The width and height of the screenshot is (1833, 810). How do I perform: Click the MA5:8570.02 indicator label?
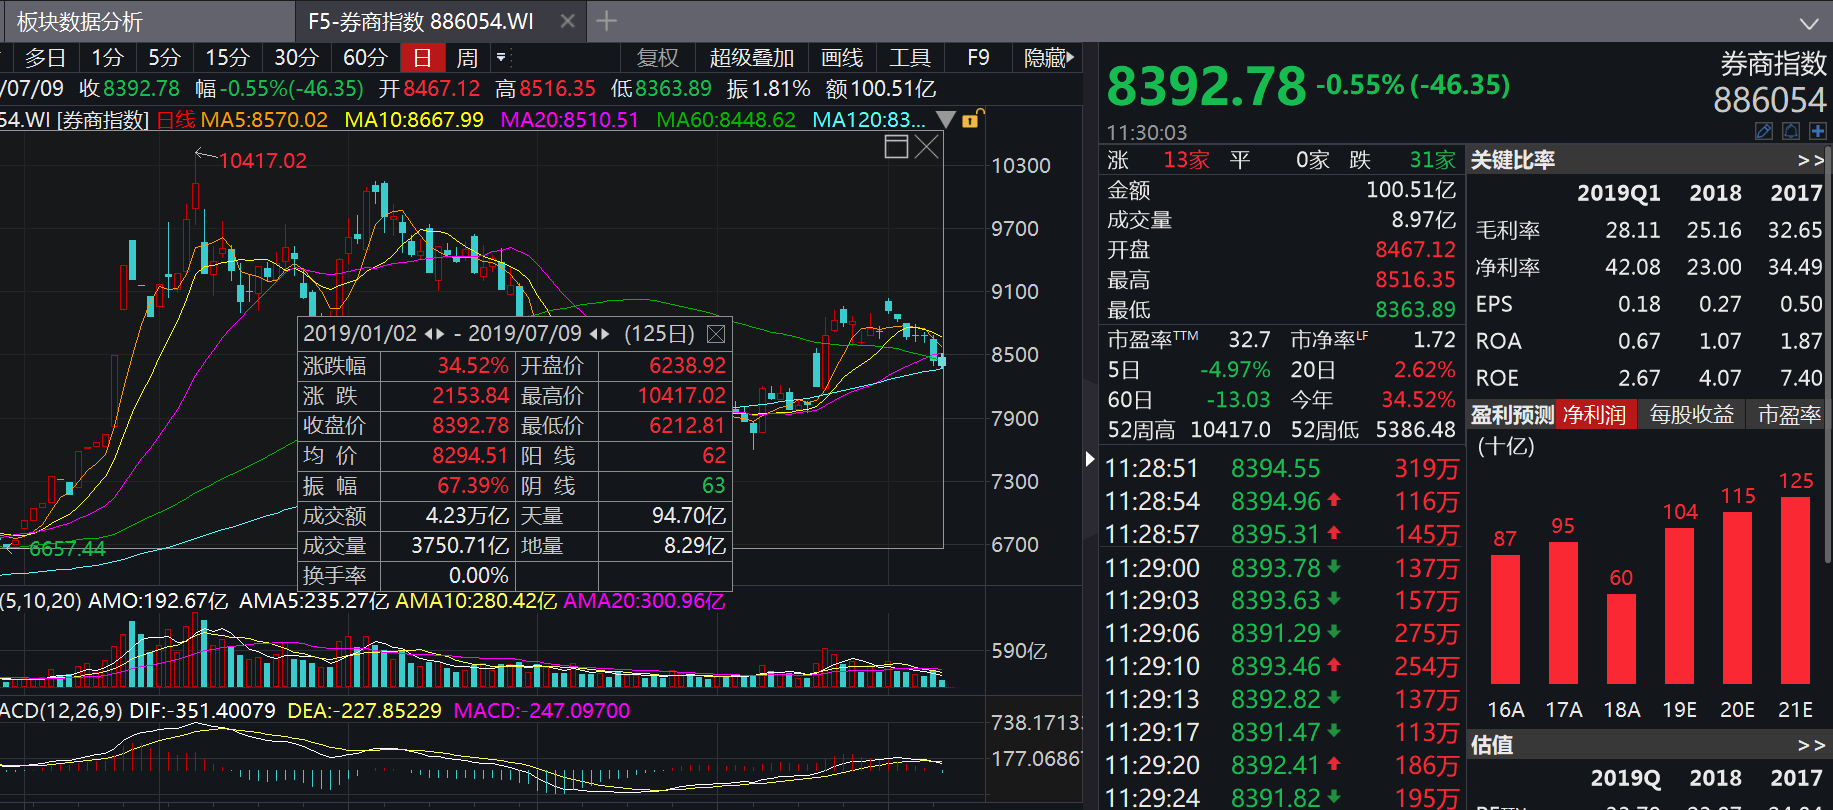264,120
